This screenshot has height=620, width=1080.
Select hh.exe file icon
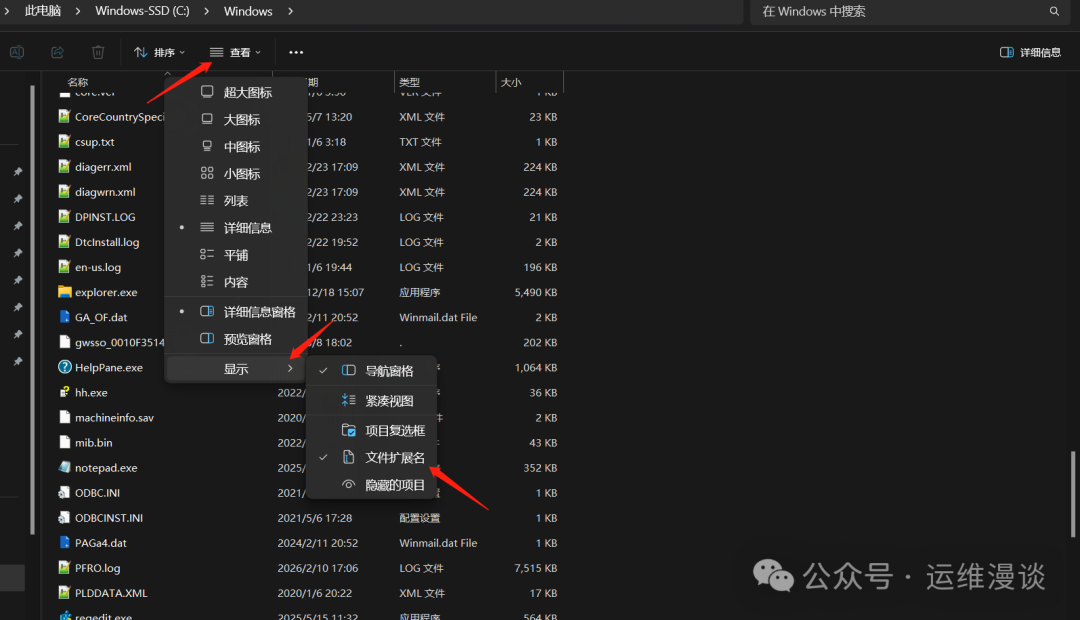[x=65, y=392]
